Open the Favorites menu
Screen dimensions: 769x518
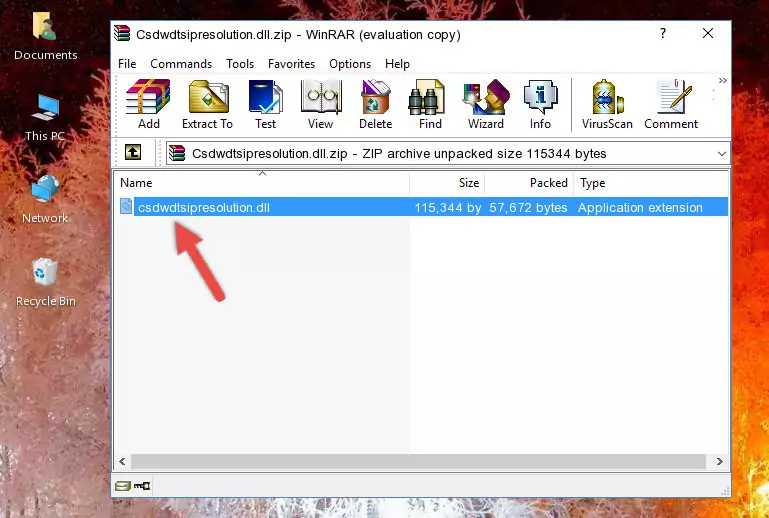tap(291, 64)
